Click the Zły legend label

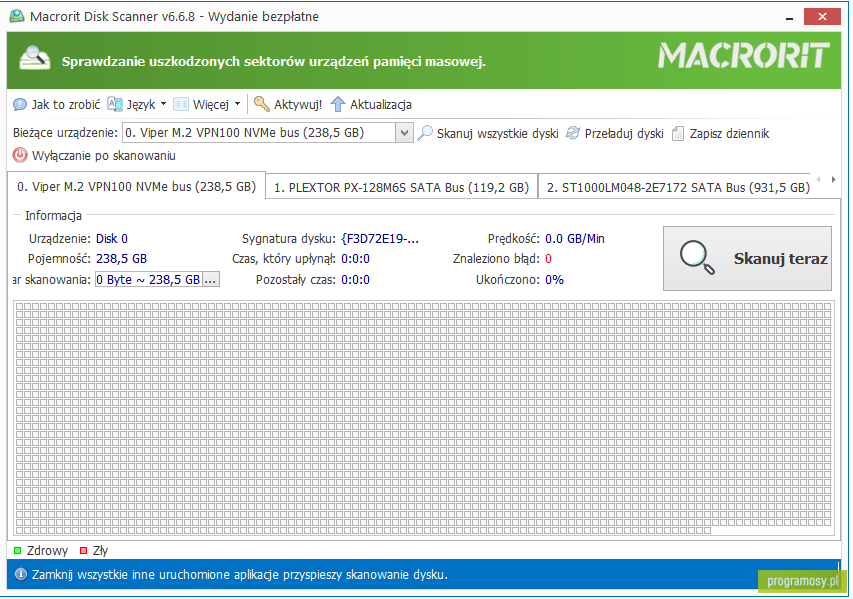pos(101,551)
